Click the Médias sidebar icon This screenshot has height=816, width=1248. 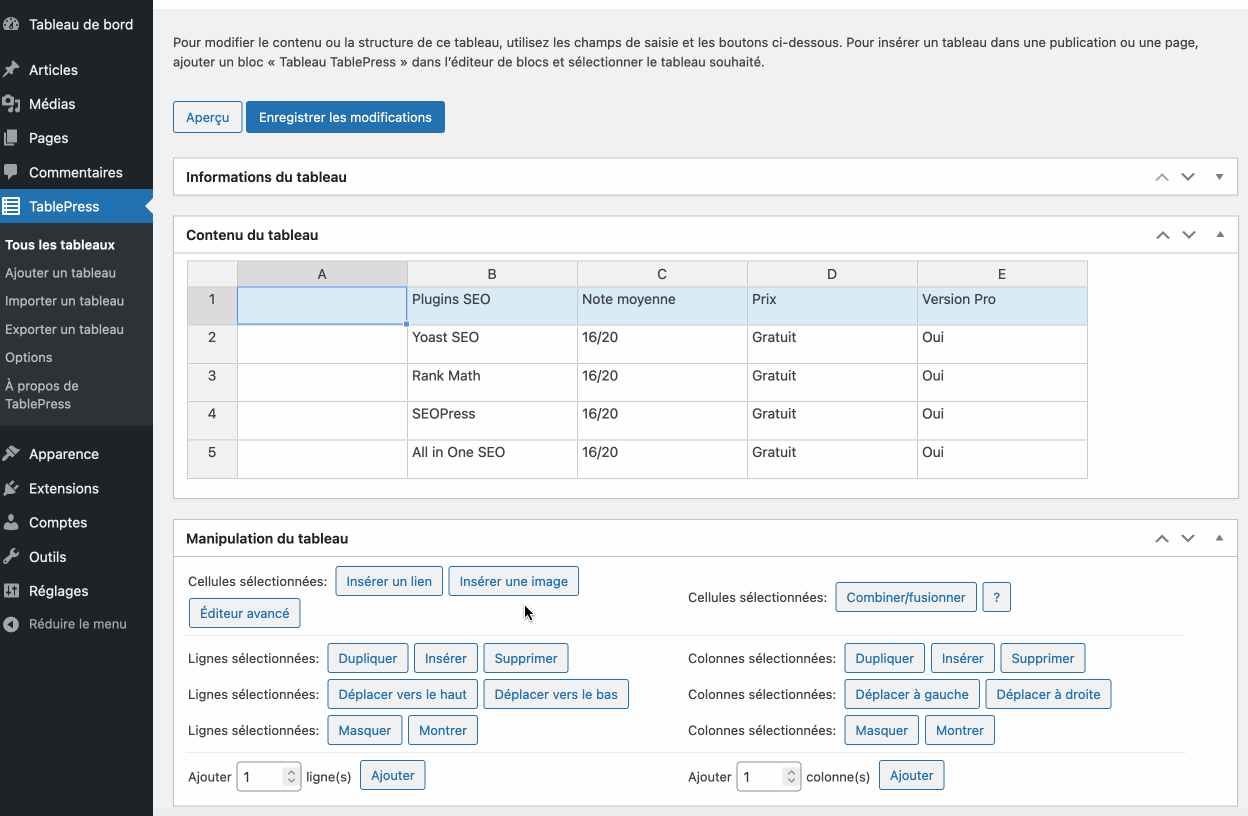pos(11,104)
